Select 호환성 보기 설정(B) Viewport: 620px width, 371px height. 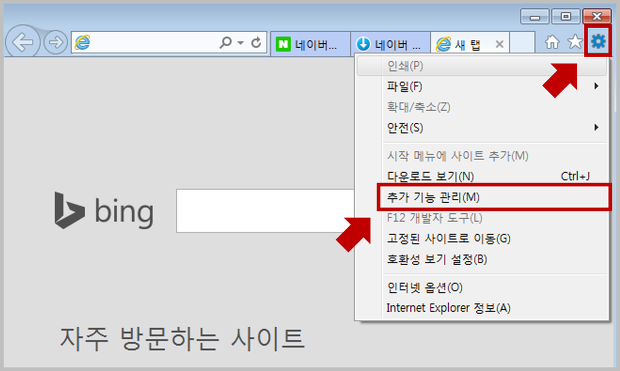point(482,259)
